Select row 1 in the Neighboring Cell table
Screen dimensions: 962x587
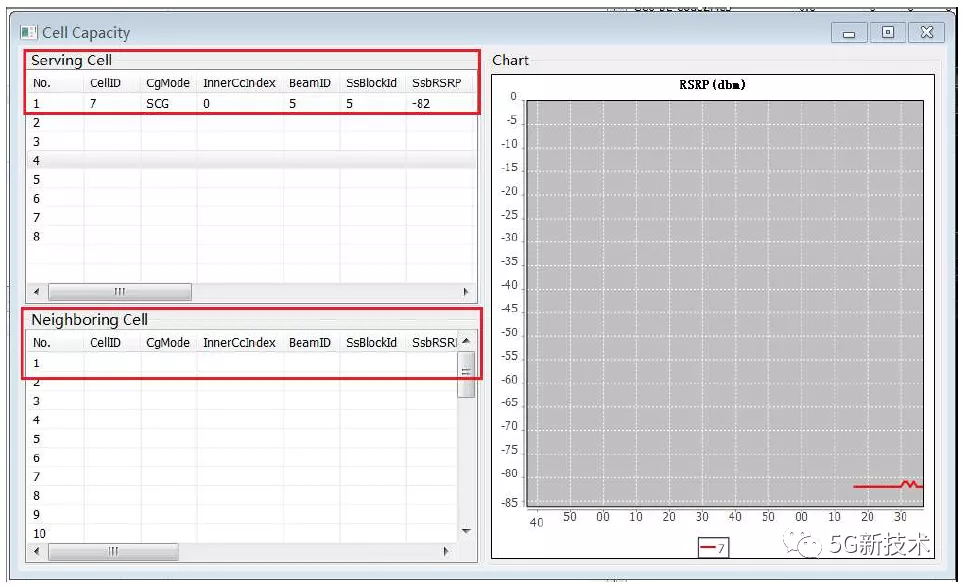coord(242,363)
